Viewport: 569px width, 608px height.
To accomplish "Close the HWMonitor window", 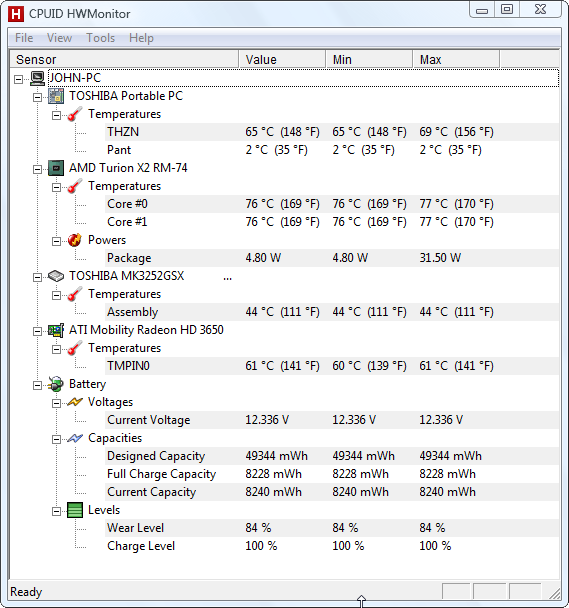I will [x=540, y=10].
